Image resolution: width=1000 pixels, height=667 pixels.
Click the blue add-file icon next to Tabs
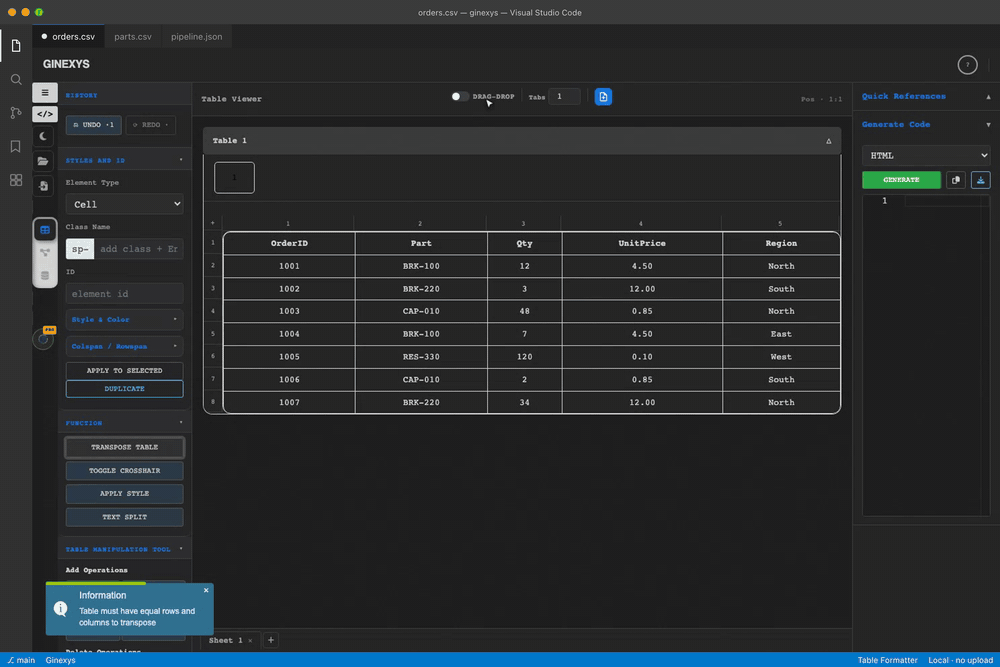603,97
